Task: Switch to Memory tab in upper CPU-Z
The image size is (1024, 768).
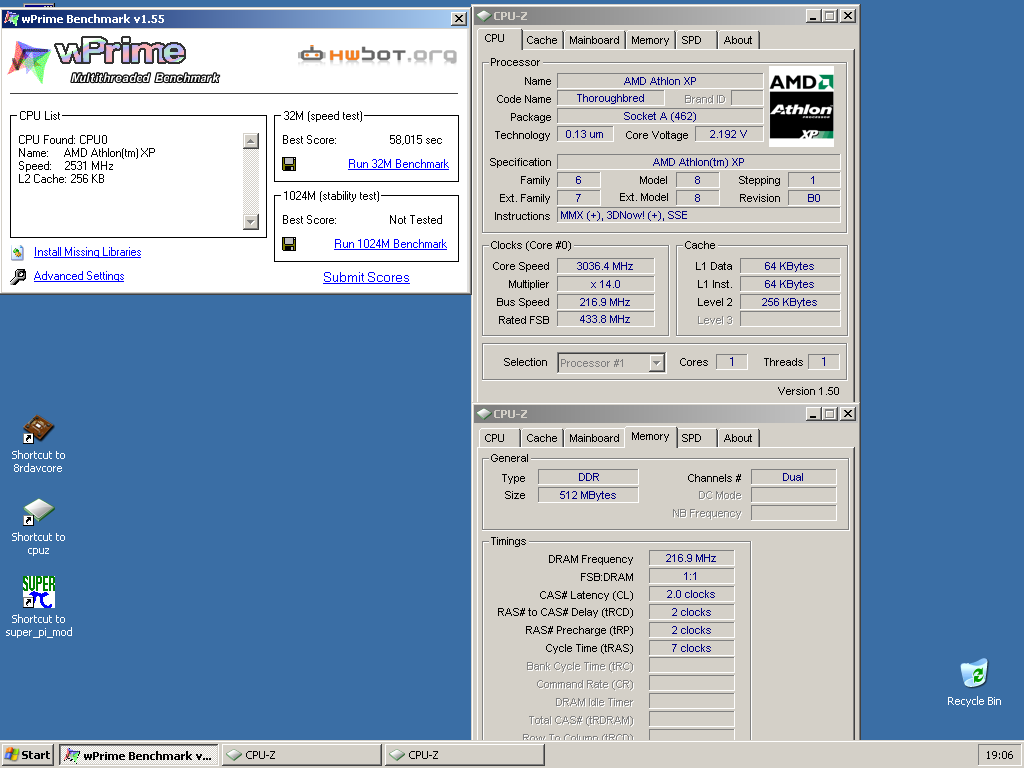Action: point(650,40)
